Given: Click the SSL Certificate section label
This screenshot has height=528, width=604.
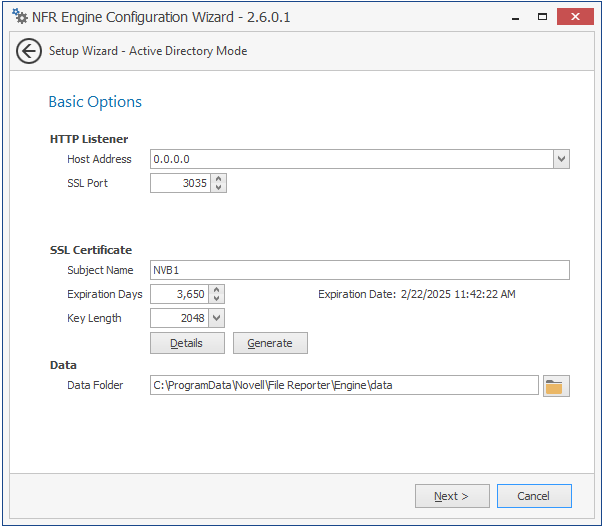Looking at the screenshot, I should tap(91, 250).
